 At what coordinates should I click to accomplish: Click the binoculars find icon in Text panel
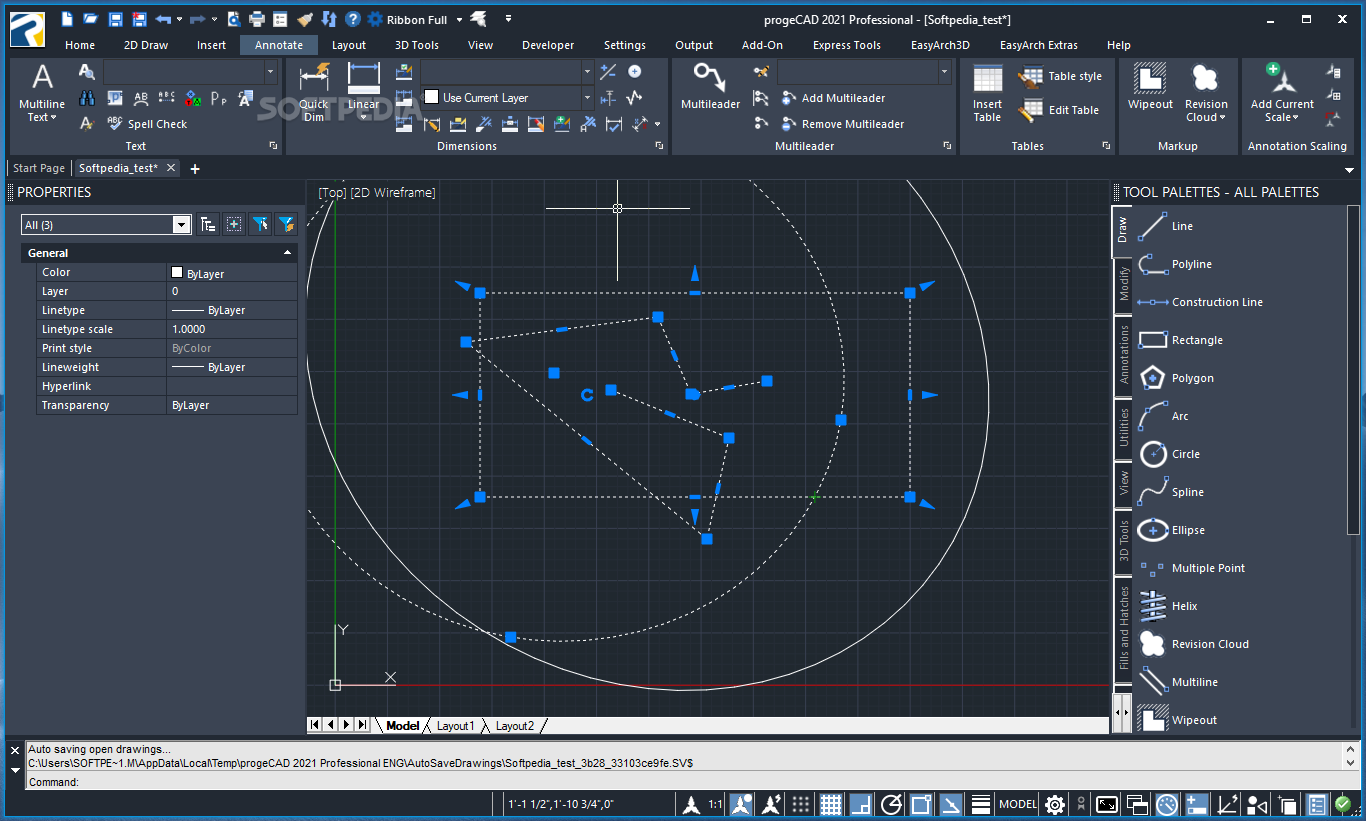pyautogui.click(x=87, y=98)
